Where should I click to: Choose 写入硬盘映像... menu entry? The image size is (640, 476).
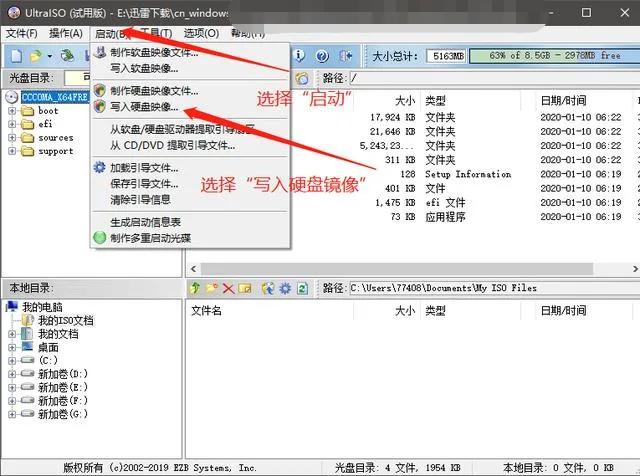click(x=190, y=107)
